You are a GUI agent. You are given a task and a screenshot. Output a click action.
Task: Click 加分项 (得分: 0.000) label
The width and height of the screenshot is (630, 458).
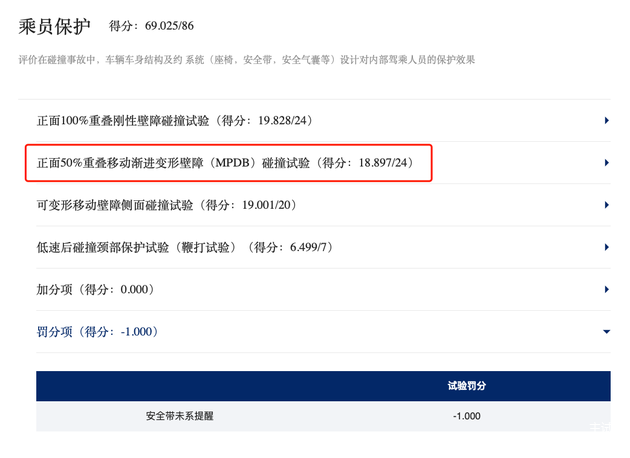pos(94,290)
